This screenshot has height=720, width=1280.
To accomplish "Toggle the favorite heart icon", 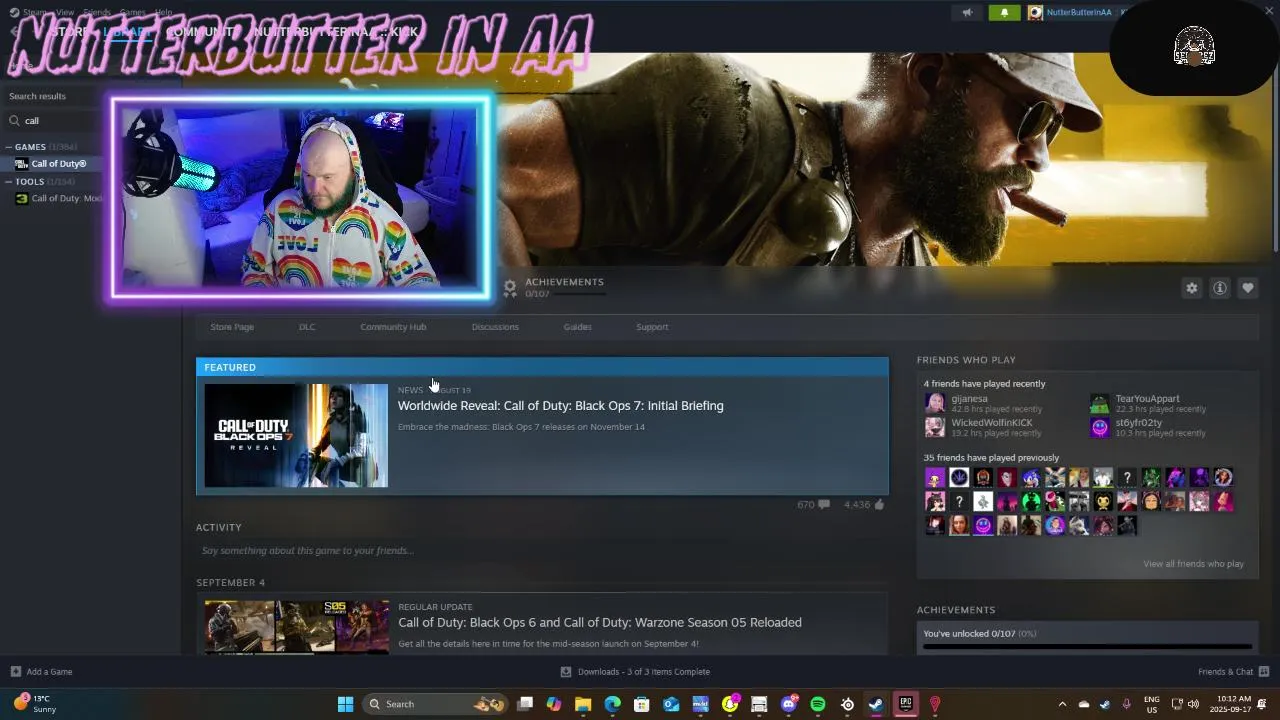I will [1248, 288].
